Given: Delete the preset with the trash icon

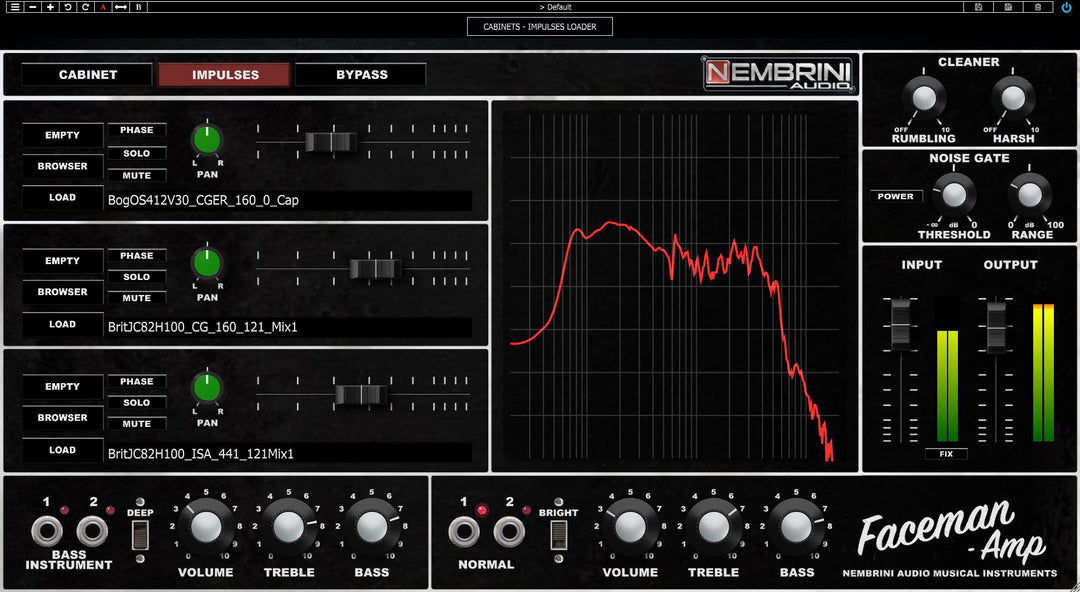Looking at the screenshot, I should pyautogui.click(x=1038, y=7).
